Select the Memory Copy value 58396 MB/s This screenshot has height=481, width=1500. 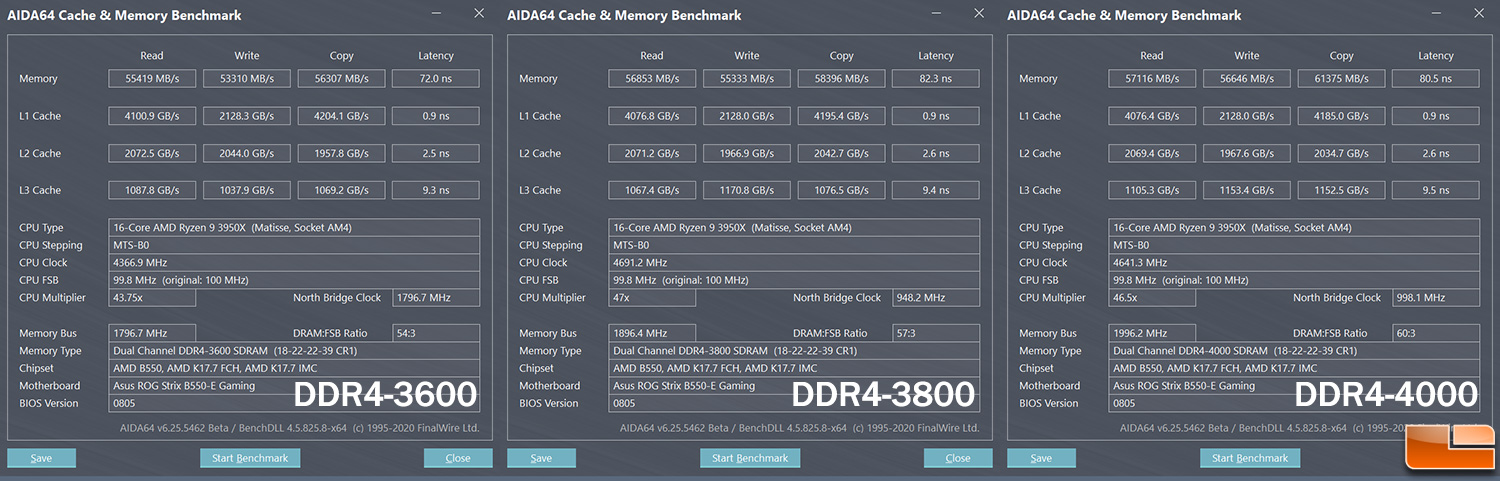tap(841, 78)
